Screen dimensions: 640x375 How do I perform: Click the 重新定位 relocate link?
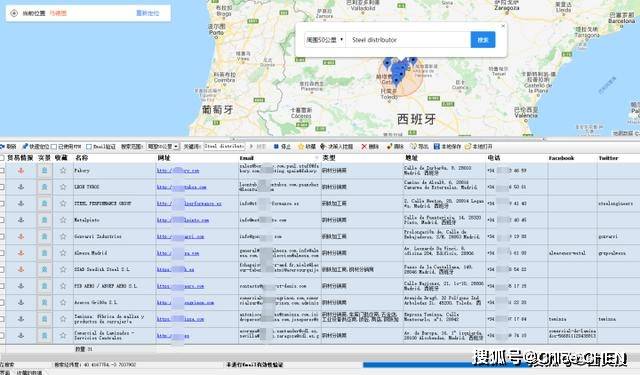[148, 13]
